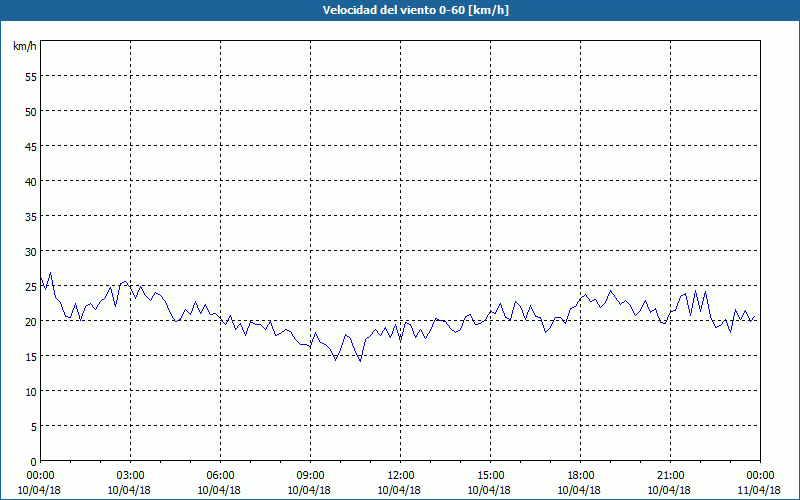The width and height of the screenshot is (800, 500).
Task: Click the '20' y-axis label
Action: point(31,321)
